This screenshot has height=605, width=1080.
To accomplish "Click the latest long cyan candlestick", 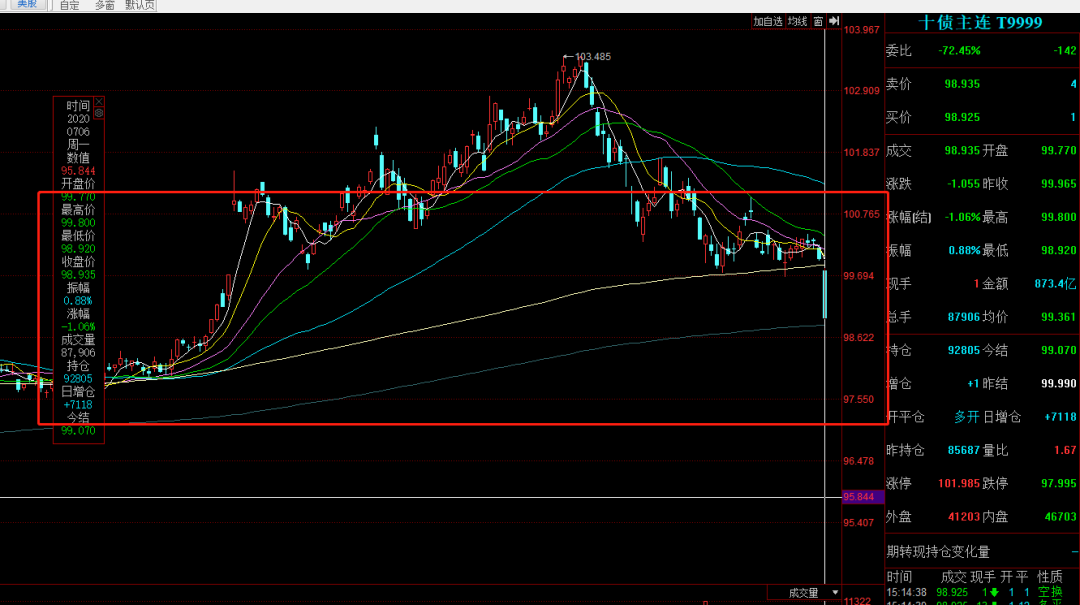I will tap(824, 294).
